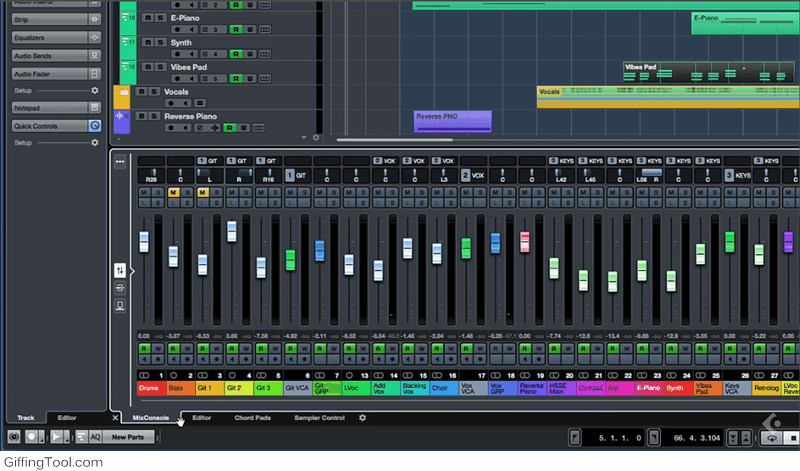The width and height of the screenshot is (800, 471).
Task: Open the Sampler Control tab
Action: (x=319, y=417)
